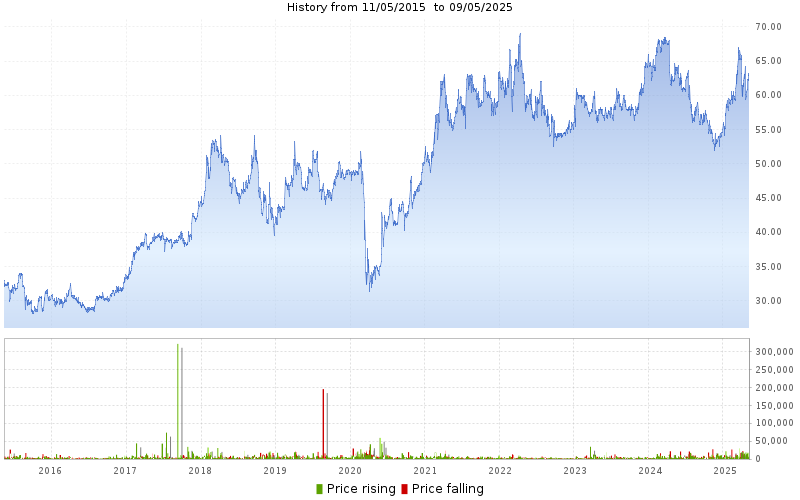
Task: Click the 40.00 price axis label
Action: [768, 232]
